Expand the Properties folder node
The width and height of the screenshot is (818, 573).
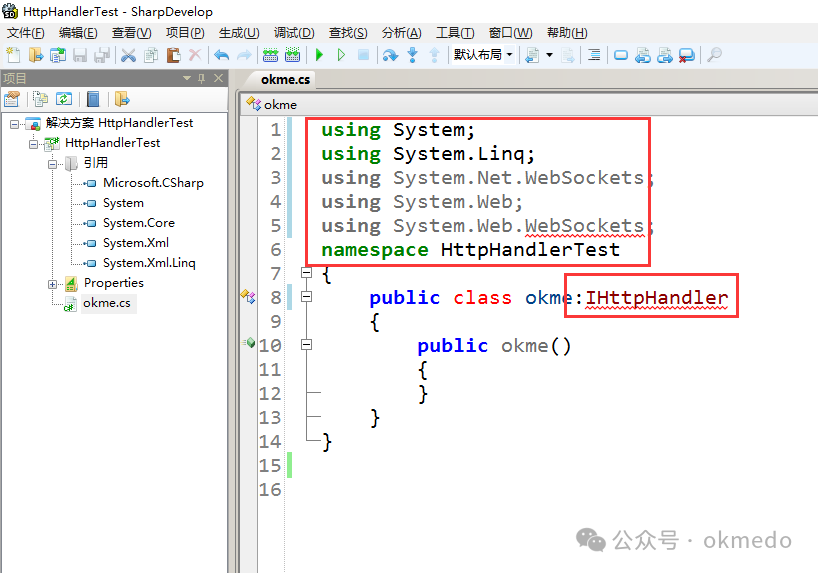tap(52, 284)
